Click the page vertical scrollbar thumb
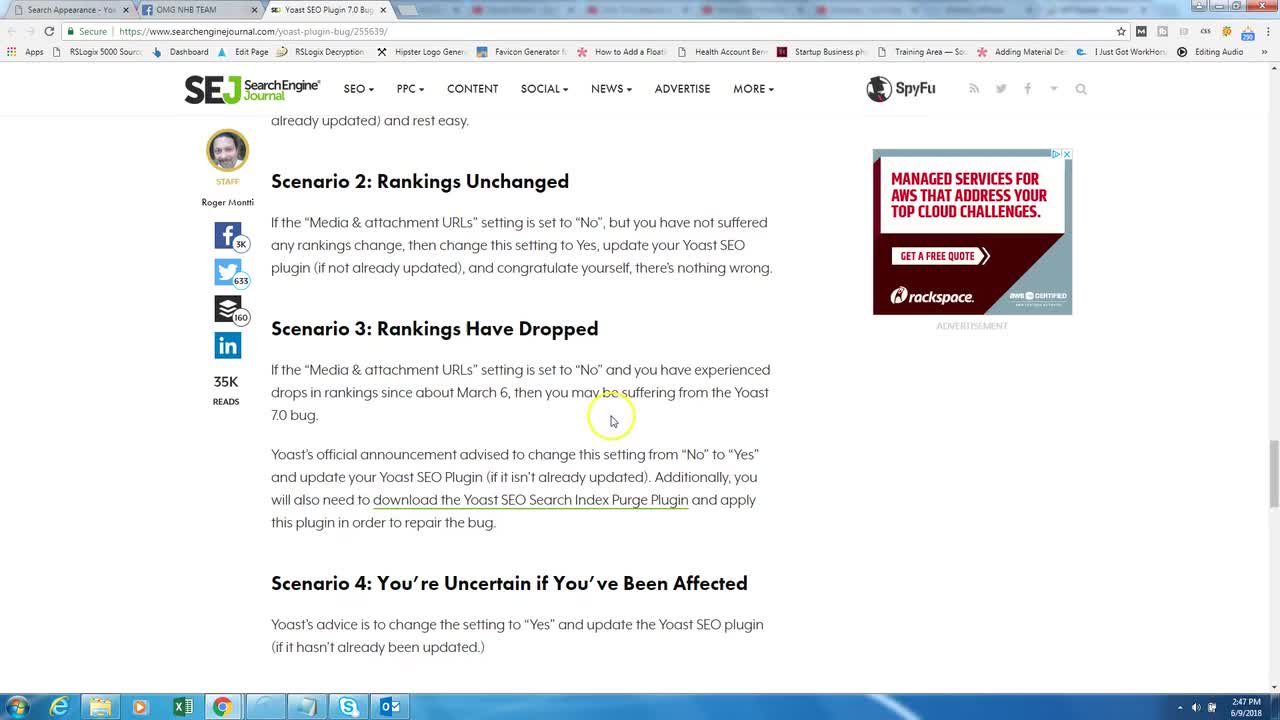Viewport: 1280px width, 720px height. (x=1273, y=474)
